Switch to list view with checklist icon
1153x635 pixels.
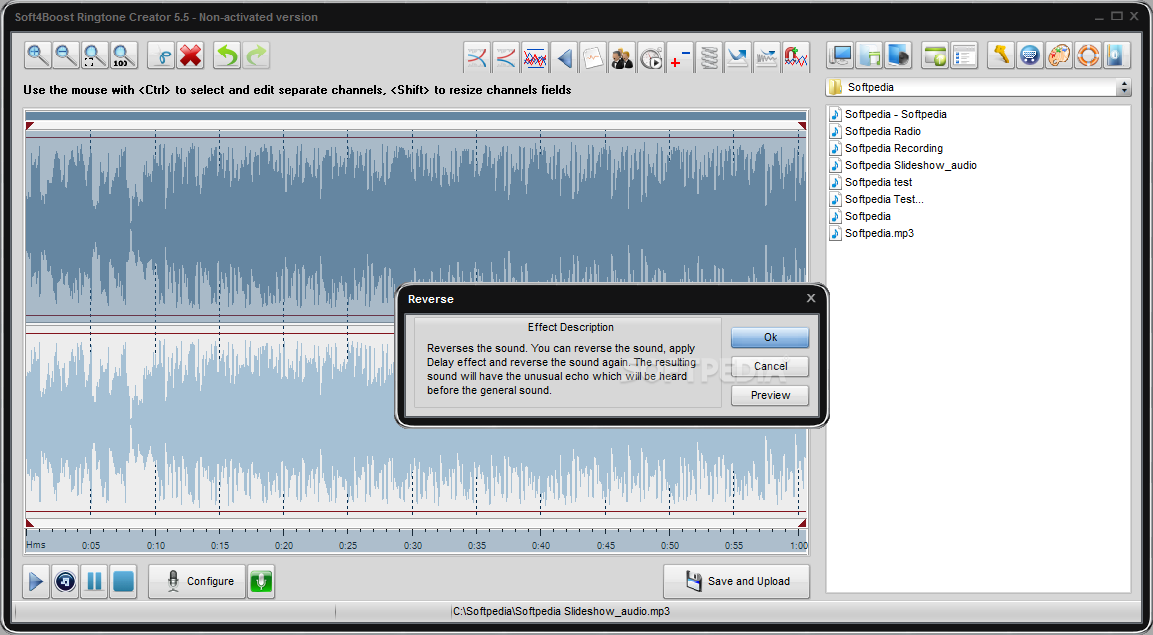[x=964, y=55]
